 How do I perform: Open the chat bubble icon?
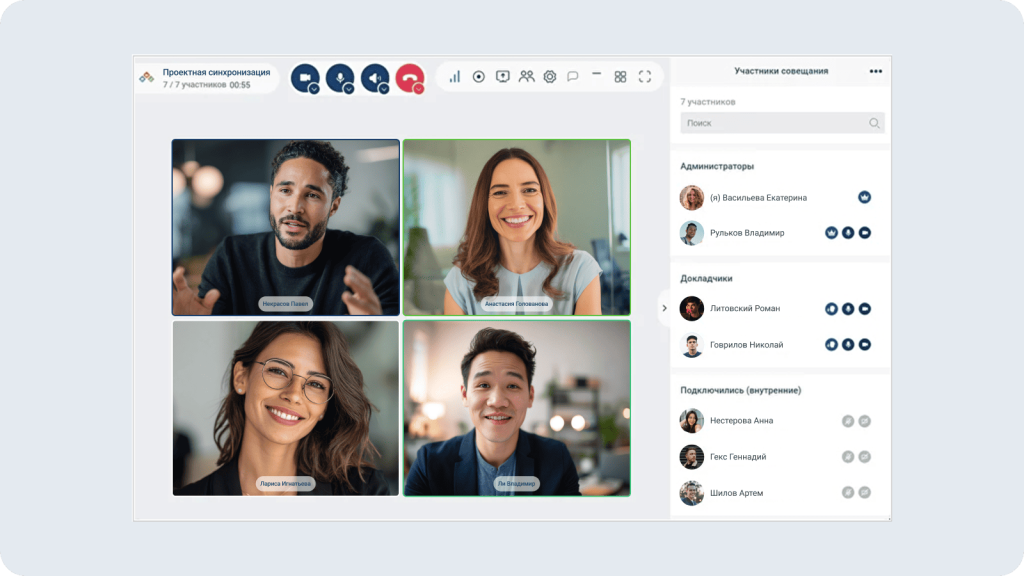(573, 77)
